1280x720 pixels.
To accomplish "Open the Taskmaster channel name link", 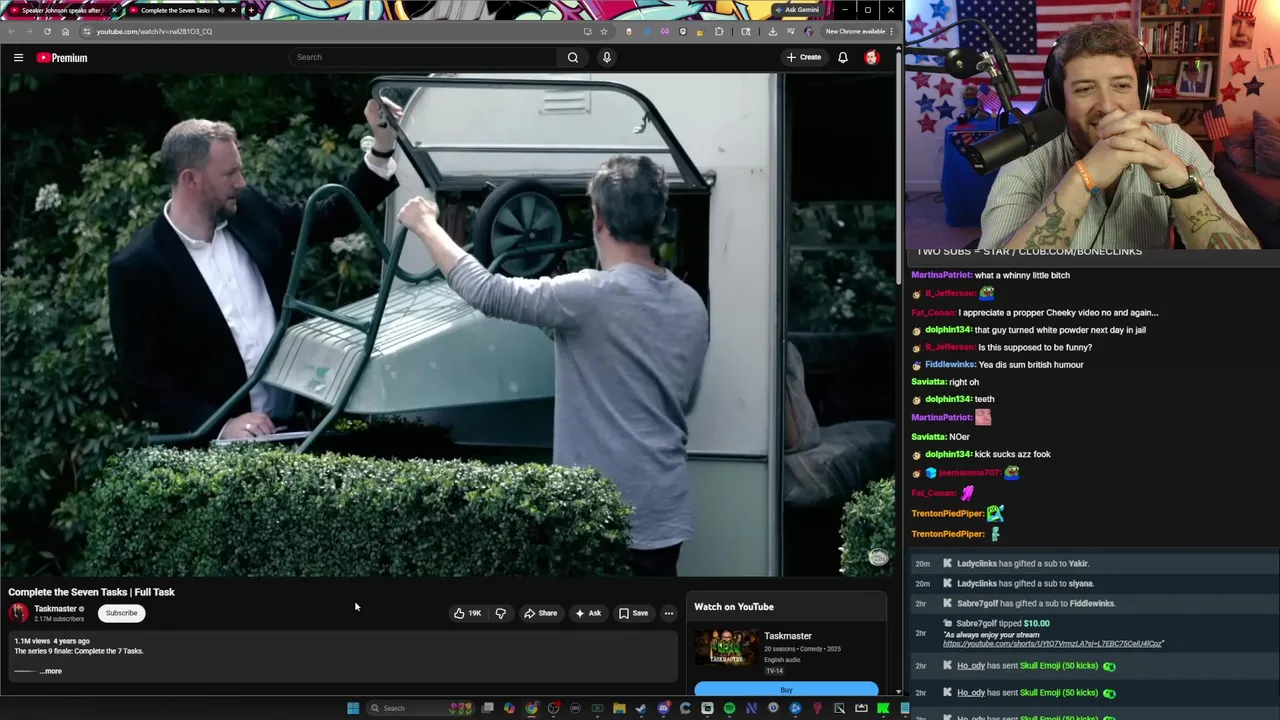I will pyautogui.click(x=56, y=609).
